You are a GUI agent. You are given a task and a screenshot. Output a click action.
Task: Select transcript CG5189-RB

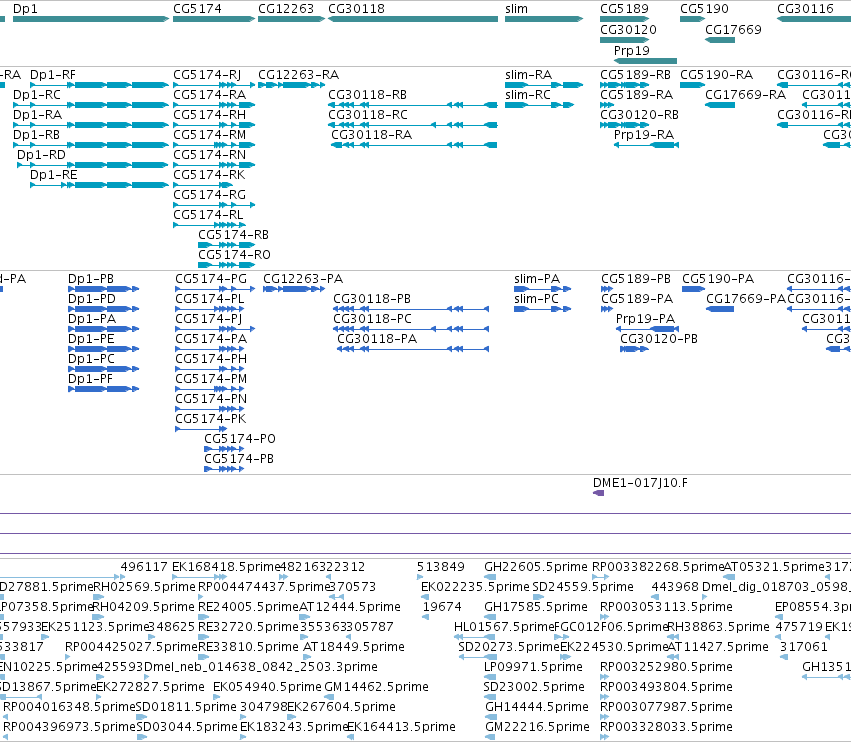pyautogui.click(x=636, y=74)
